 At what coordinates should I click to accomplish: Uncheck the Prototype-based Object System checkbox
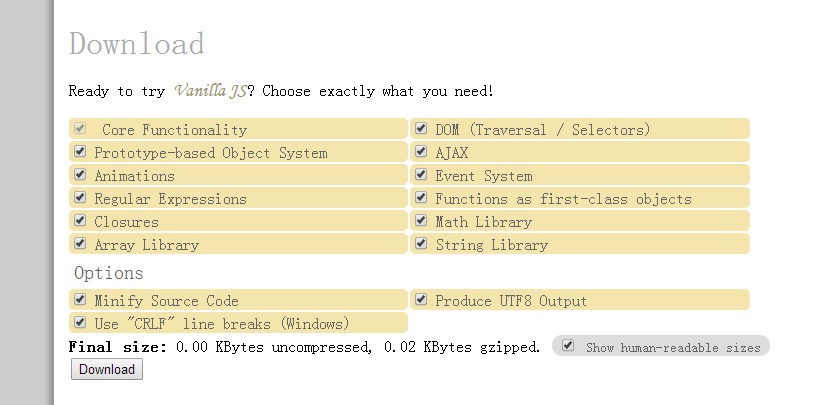point(80,151)
